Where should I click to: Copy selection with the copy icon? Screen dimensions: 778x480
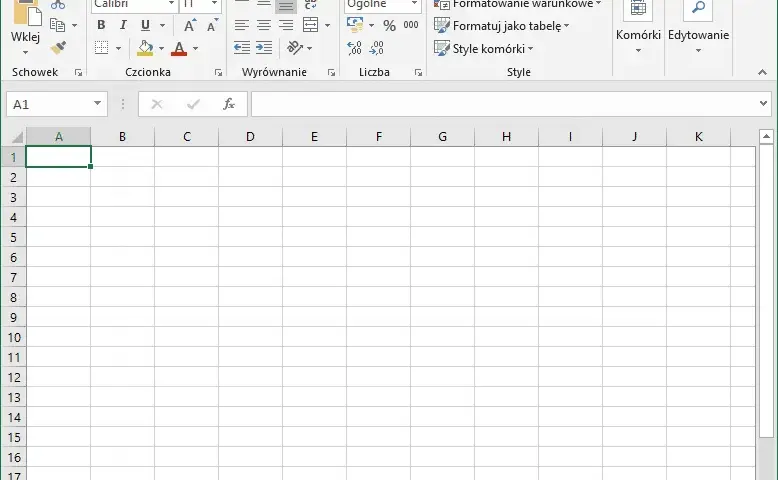(x=58, y=25)
